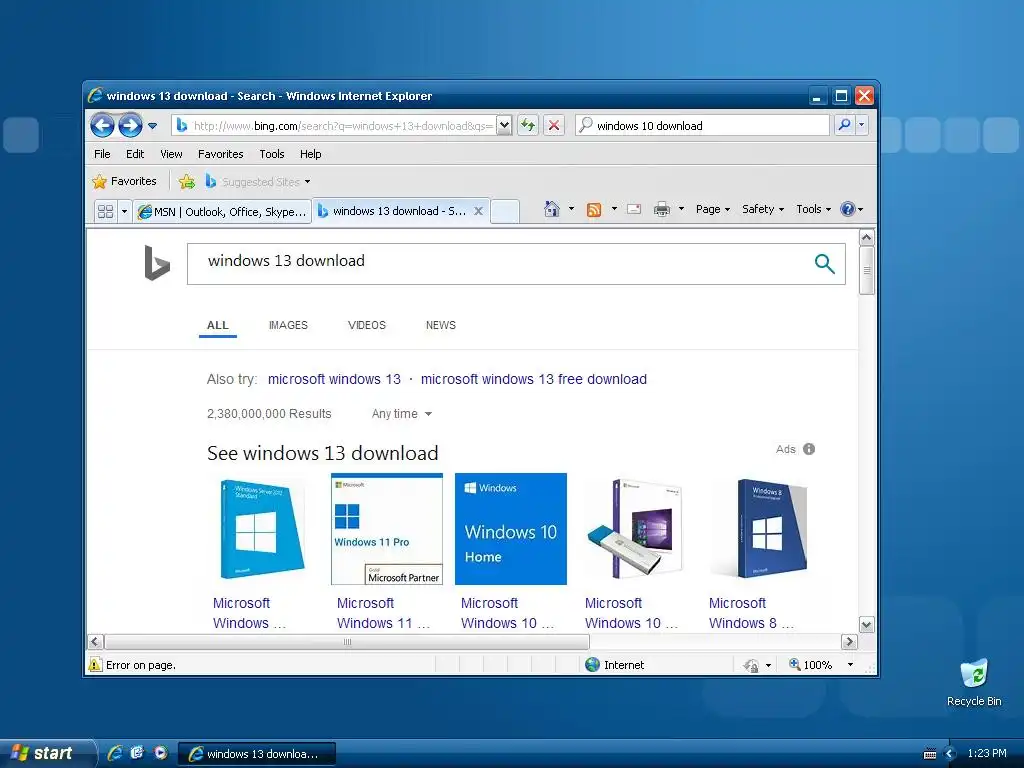Click the Read Mail envelope icon
Image resolution: width=1024 pixels, height=768 pixels.
633,209
